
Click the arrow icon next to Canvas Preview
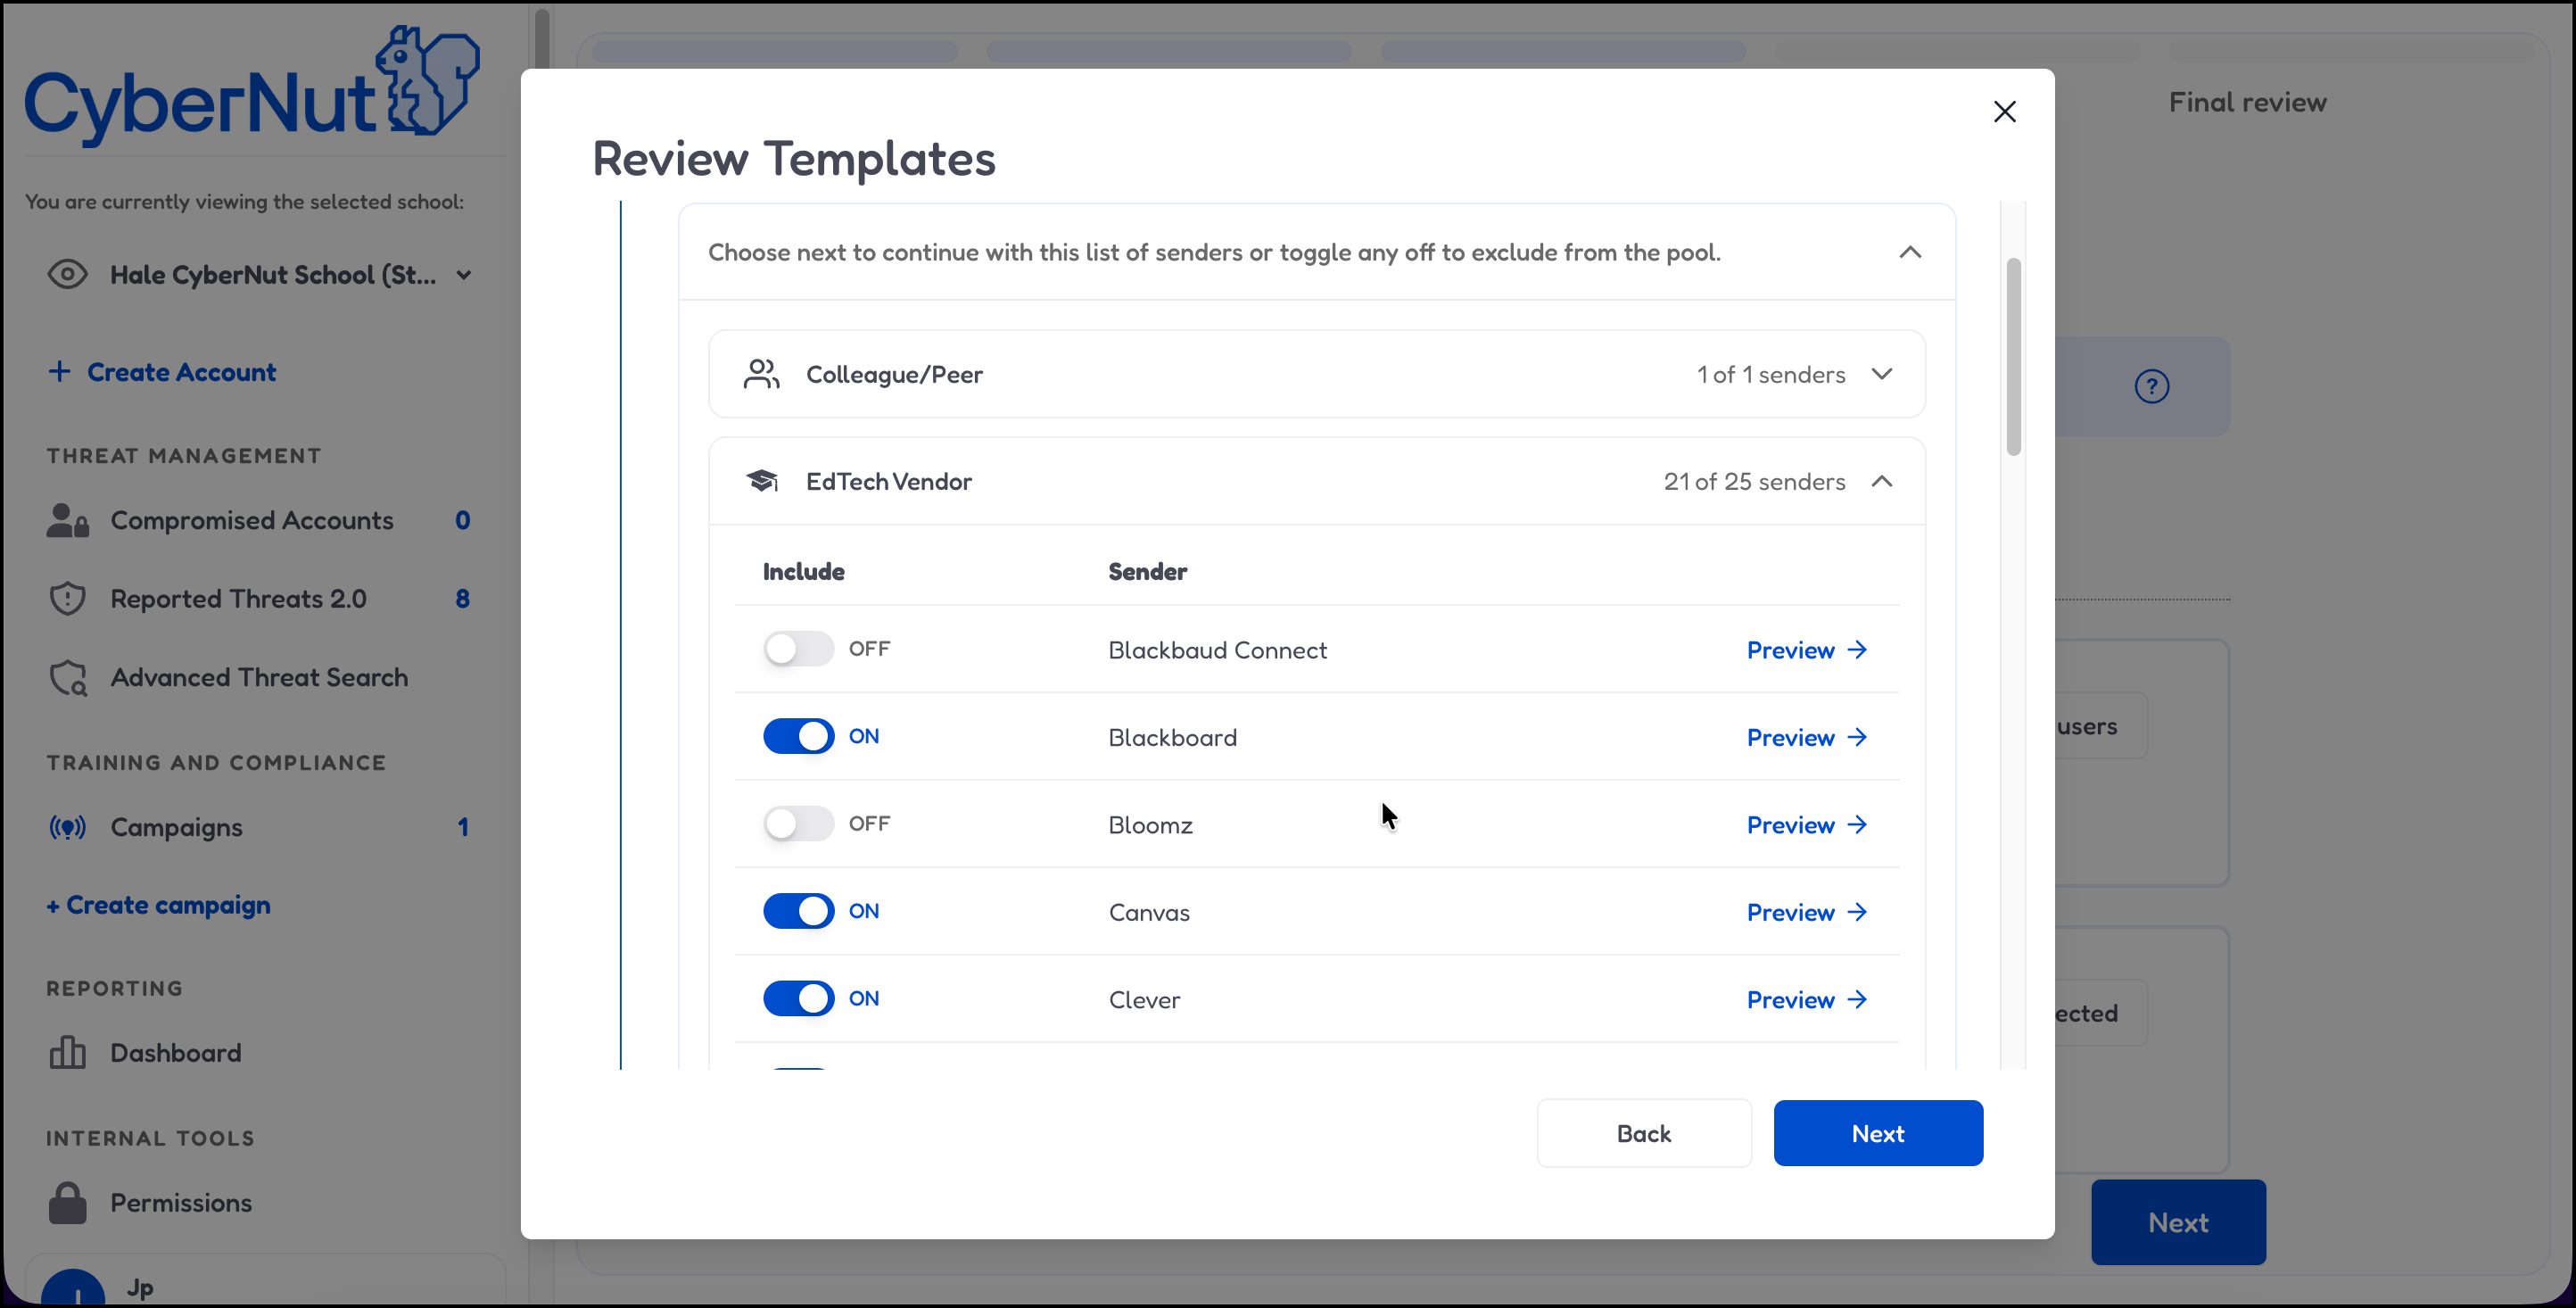click(1858, 912)
